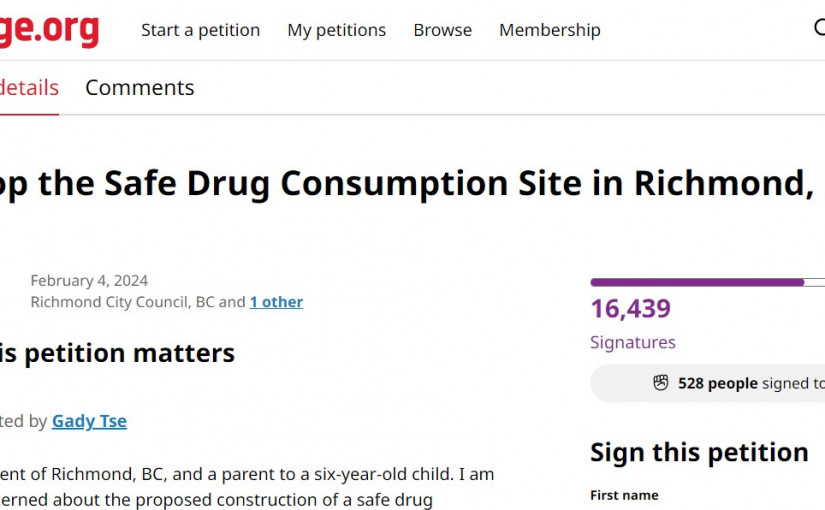Image resolution: width=825 pixels, height=510 pixels.
Task: Select Membership in the top navigation
Action: 549,30
